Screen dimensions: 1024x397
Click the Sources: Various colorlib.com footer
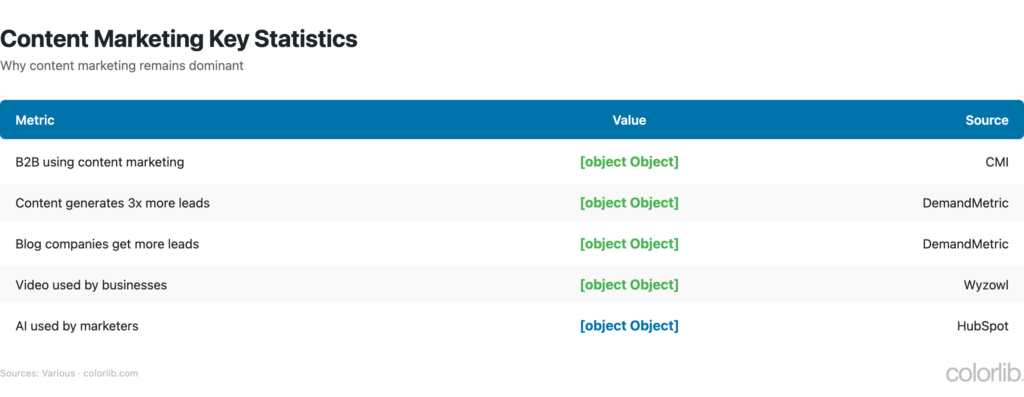[69, 373]
